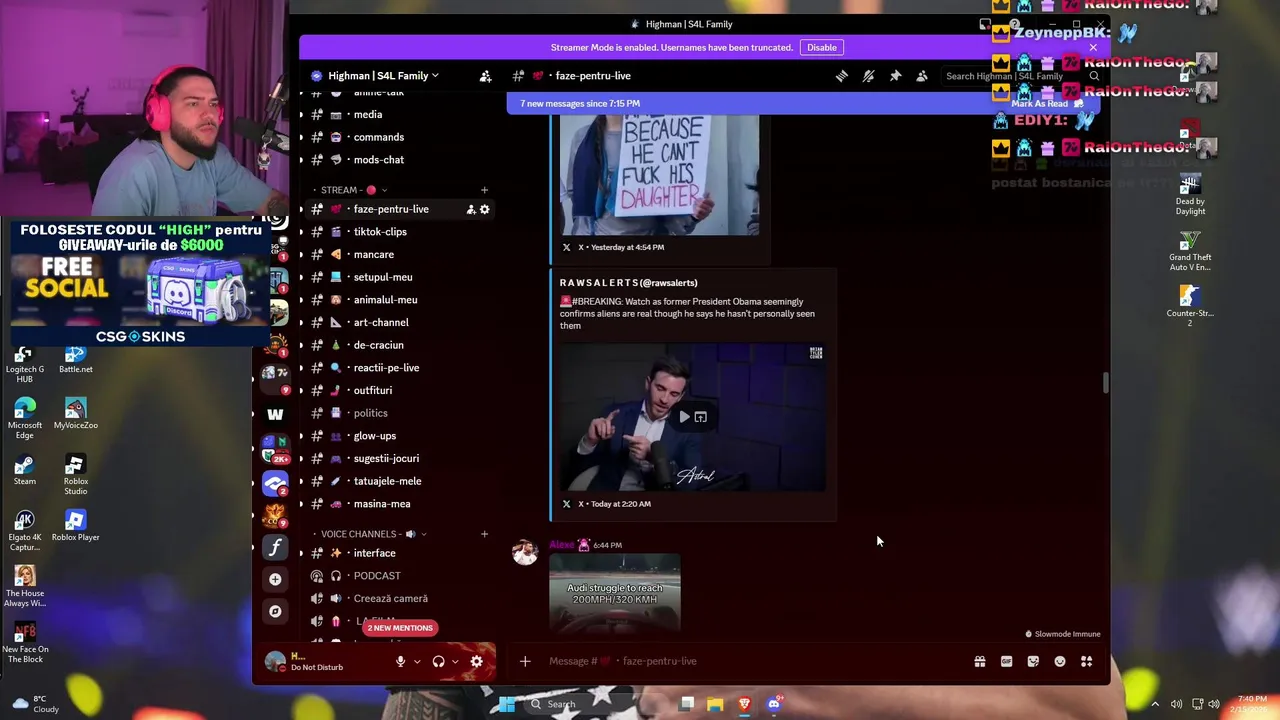Open the protest sign image embed
The height and width of the screenshot is (720, 1280).
pyautogui.click(x=659, y=175)
